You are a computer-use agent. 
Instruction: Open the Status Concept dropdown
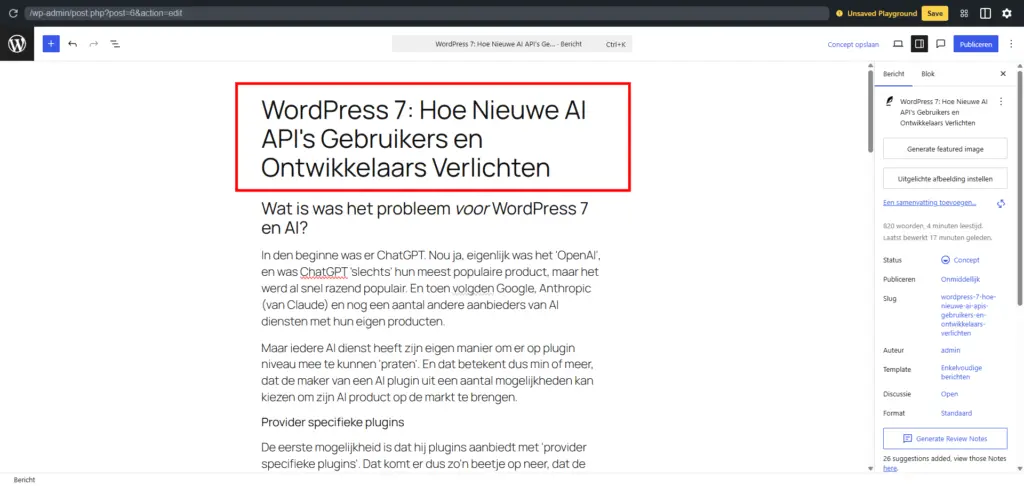pos(960,260)
